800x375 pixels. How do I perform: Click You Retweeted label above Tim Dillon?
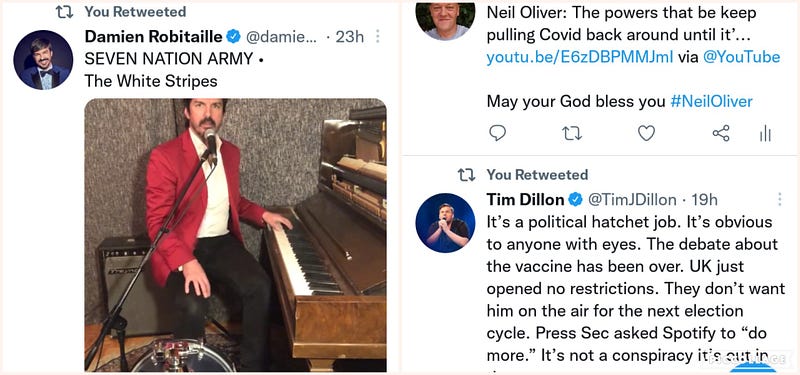[x=537, y=175]
